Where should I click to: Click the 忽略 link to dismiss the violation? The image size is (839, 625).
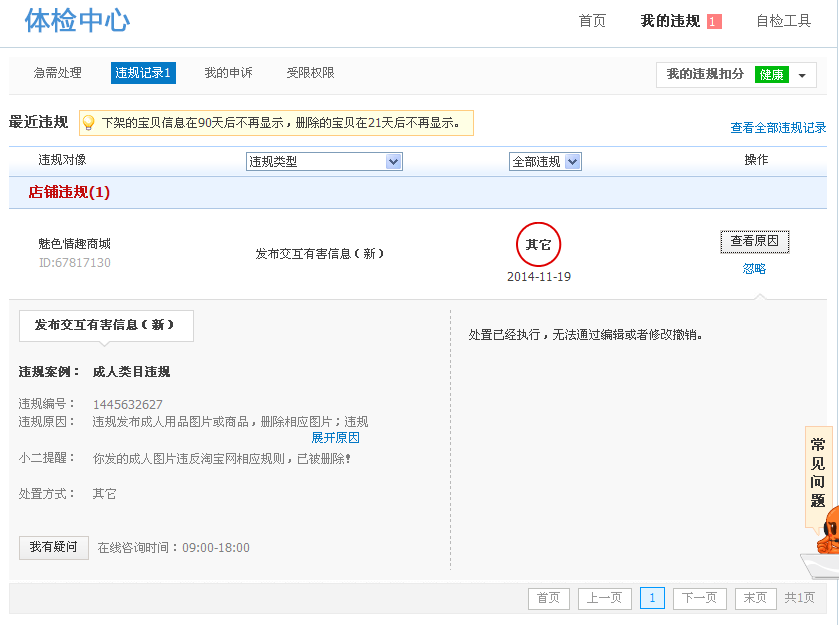click(x=753, y=268)
